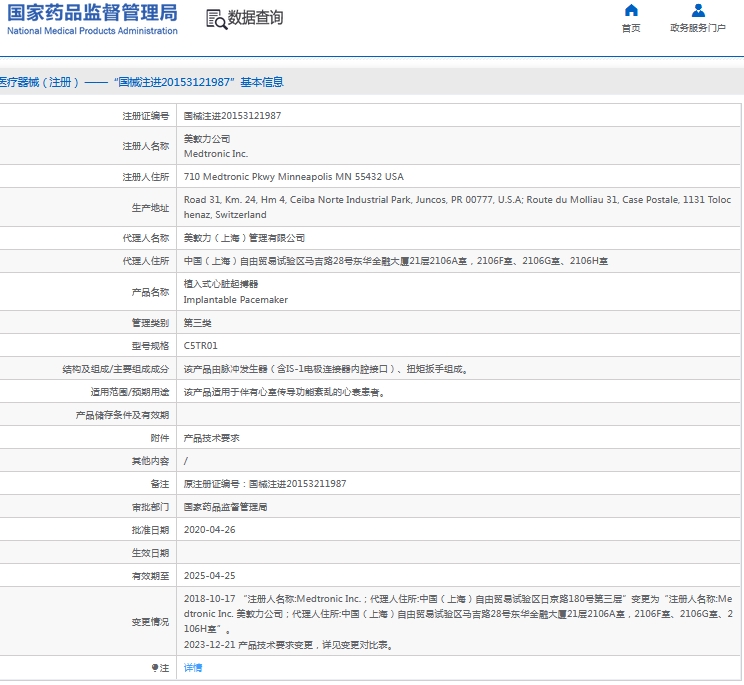744x685 pixels.
Task: Click the expiry date 2025-04-25
Action: [209, 575]
